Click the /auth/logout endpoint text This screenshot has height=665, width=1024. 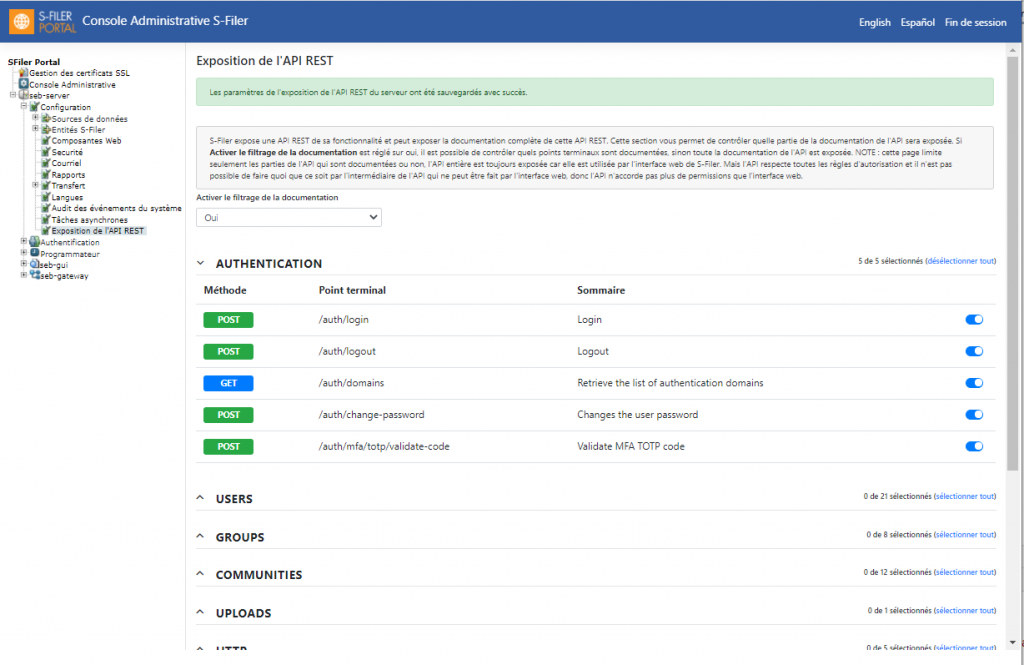click(x=347, y=351)
